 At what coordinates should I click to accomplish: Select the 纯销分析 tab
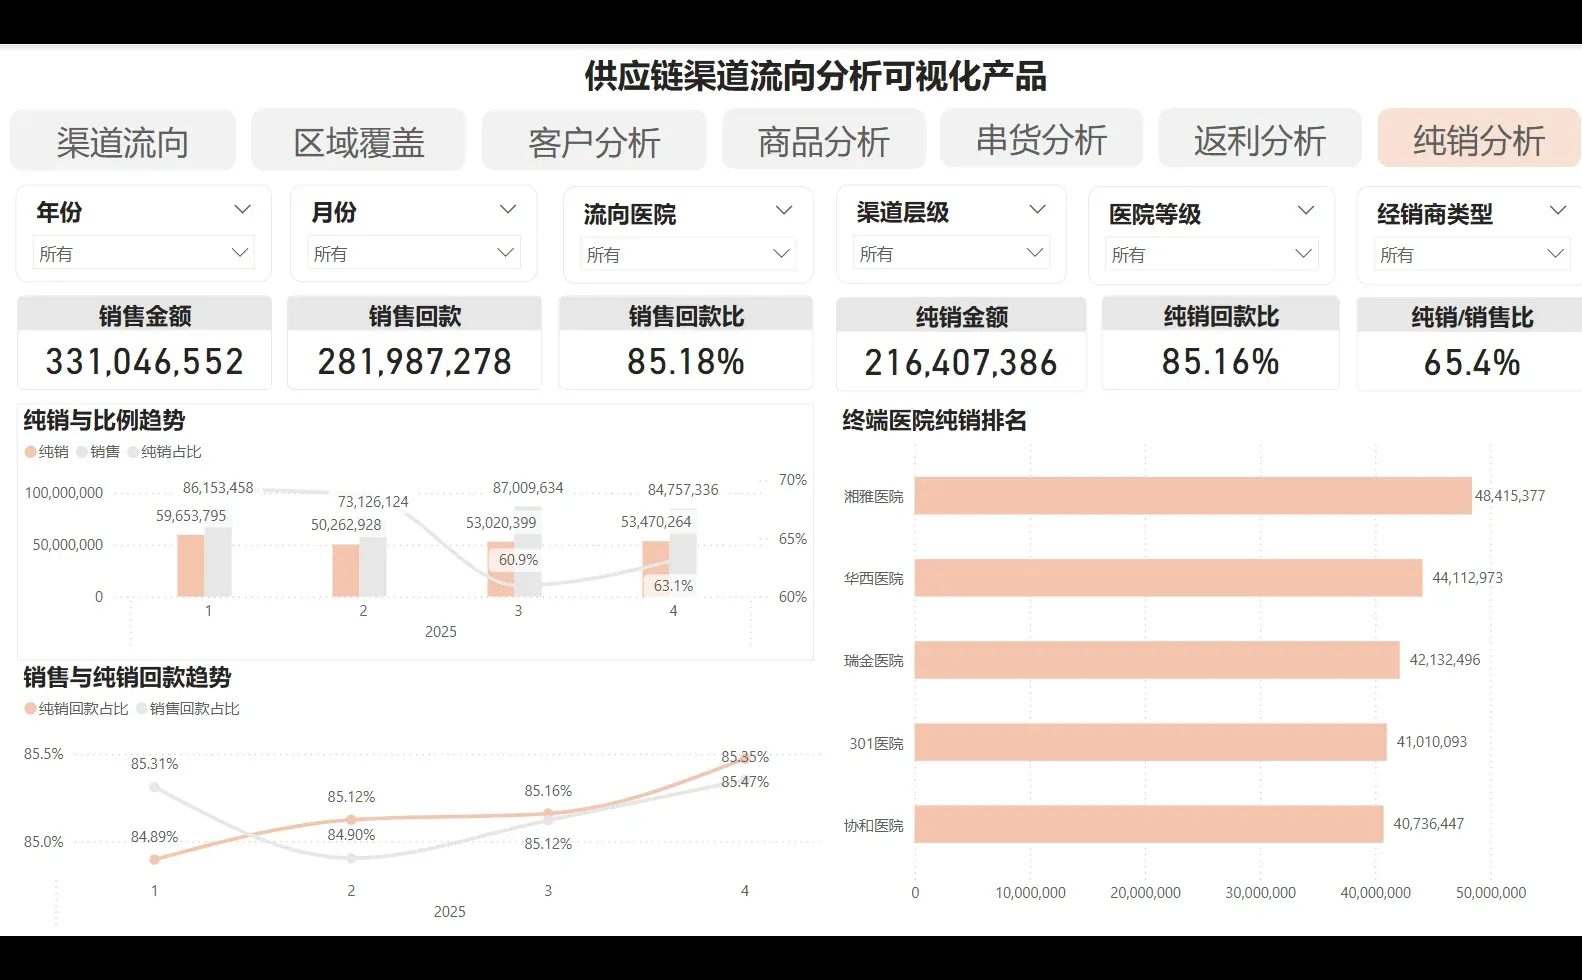(x=1479, y=139)
